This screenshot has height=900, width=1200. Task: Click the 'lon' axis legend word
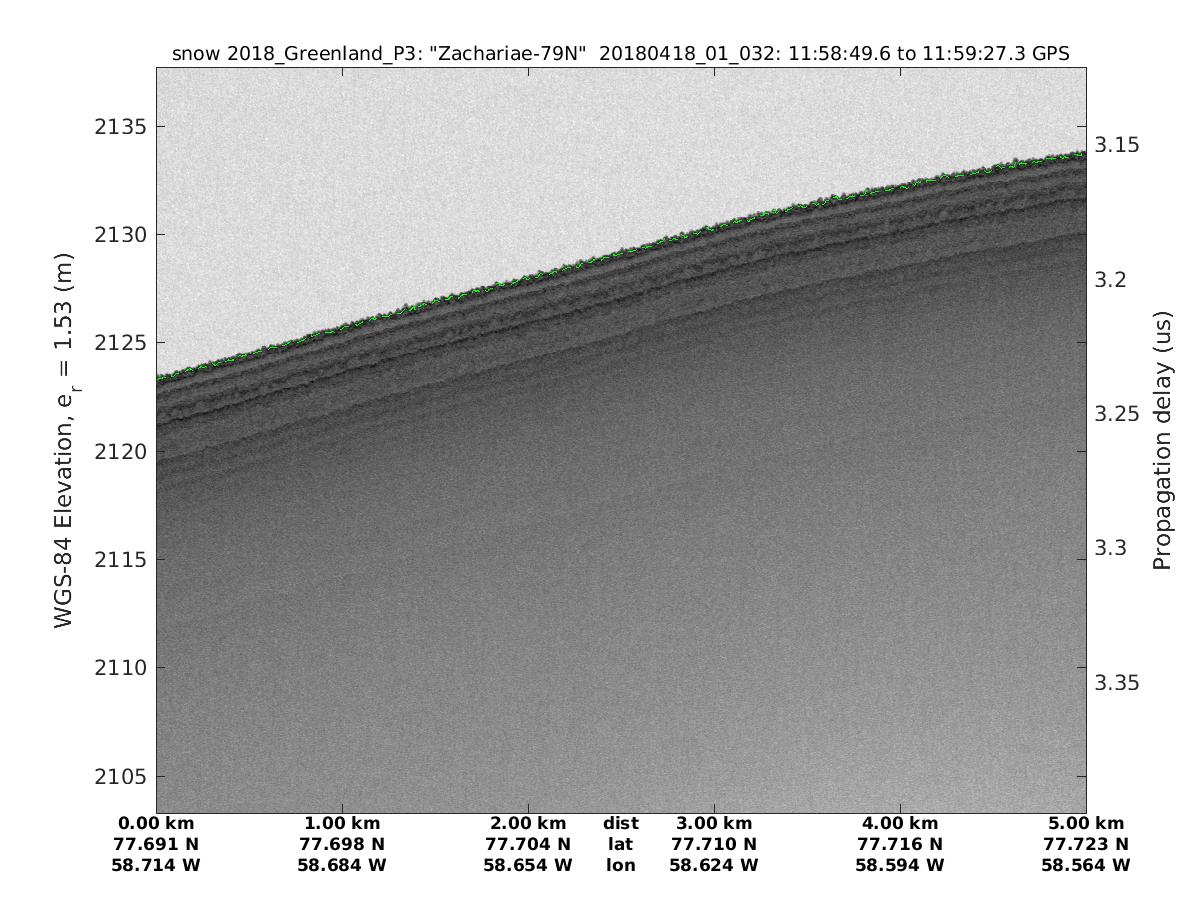pyautogui.click(x=621, y=865)
